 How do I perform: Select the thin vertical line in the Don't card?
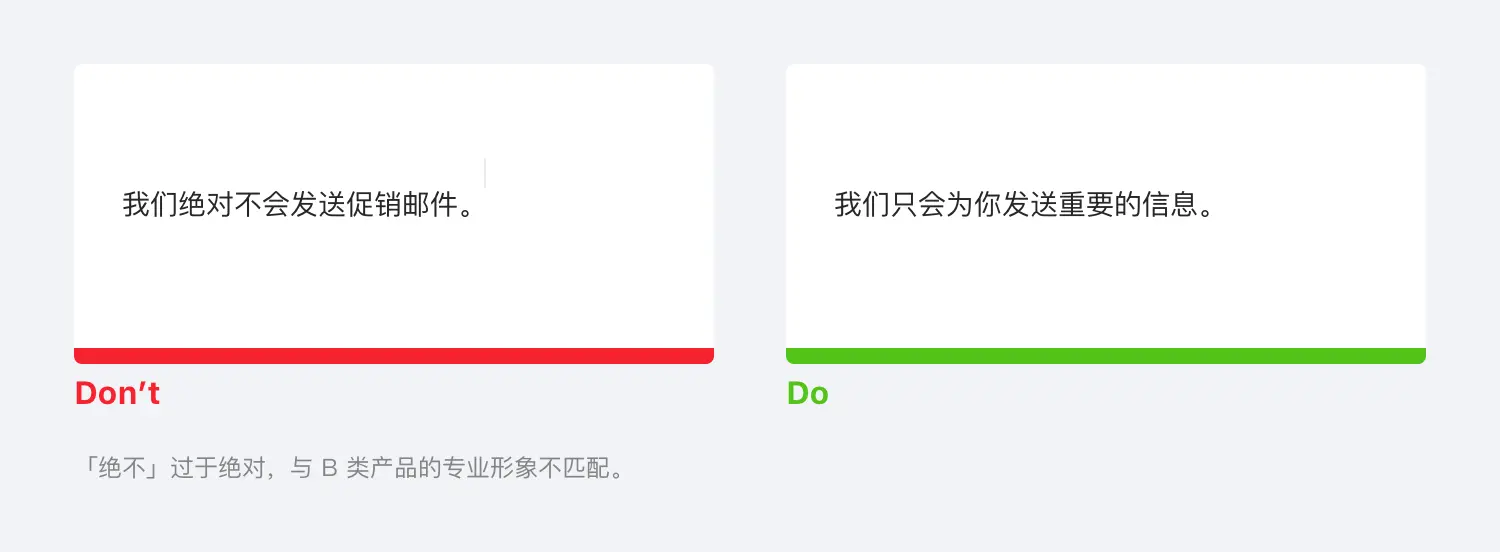click(x=485, y=173)
